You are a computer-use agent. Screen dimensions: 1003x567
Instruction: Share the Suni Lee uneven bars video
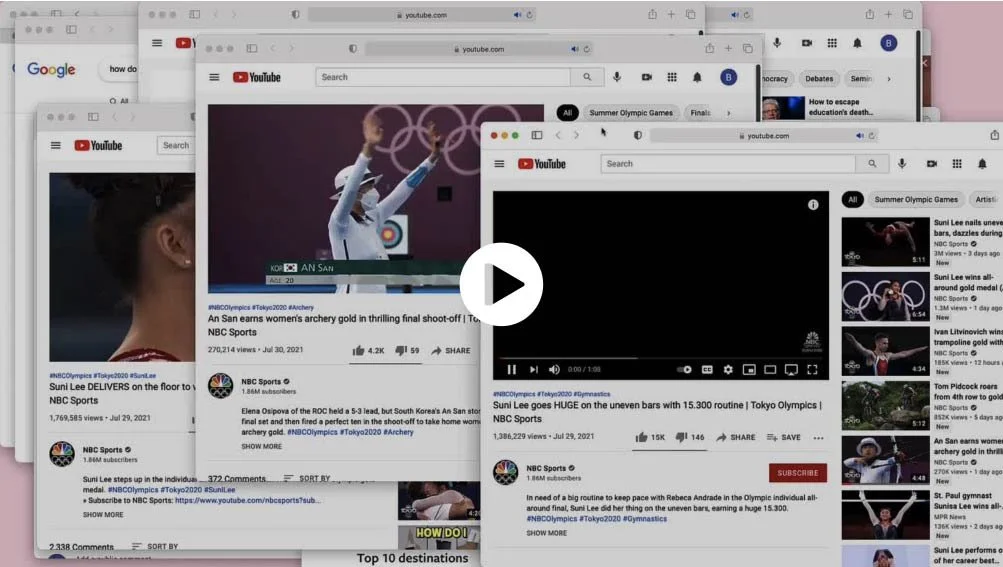[736, 437]
